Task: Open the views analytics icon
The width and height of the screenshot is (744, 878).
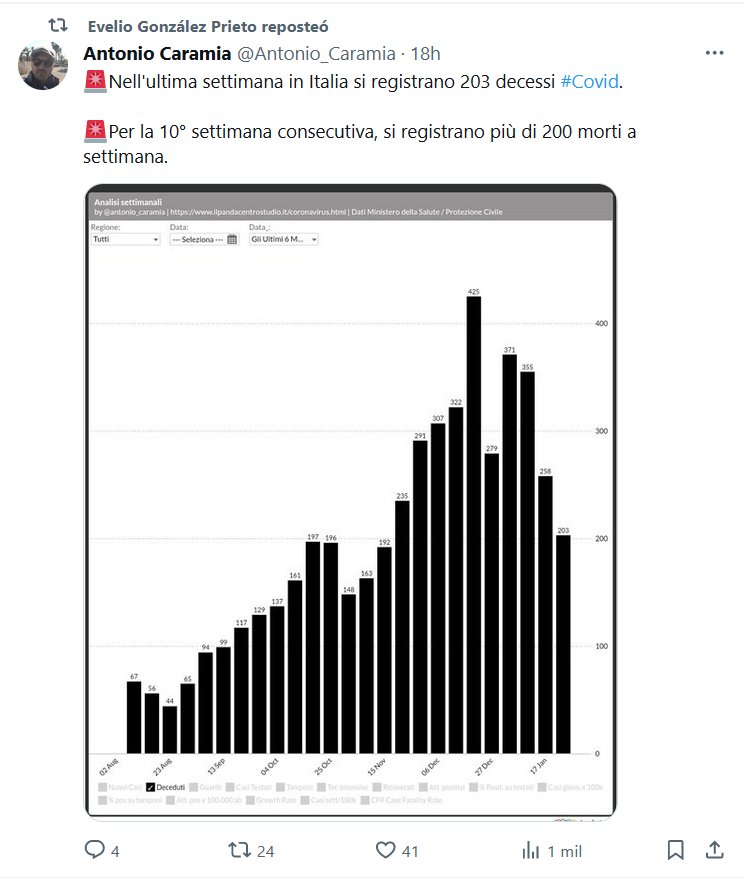Action: click(x=530, y=850)
